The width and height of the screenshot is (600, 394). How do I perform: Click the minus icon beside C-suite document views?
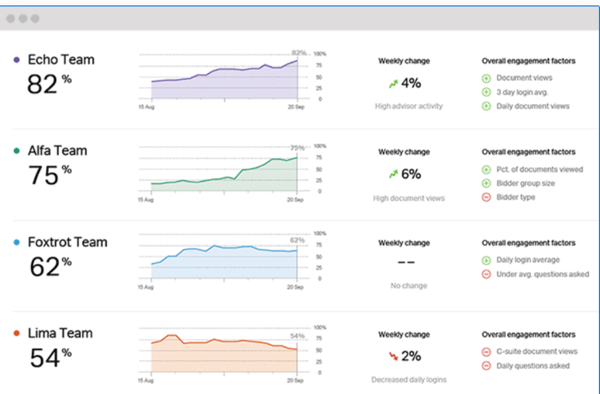coord(486,352)
